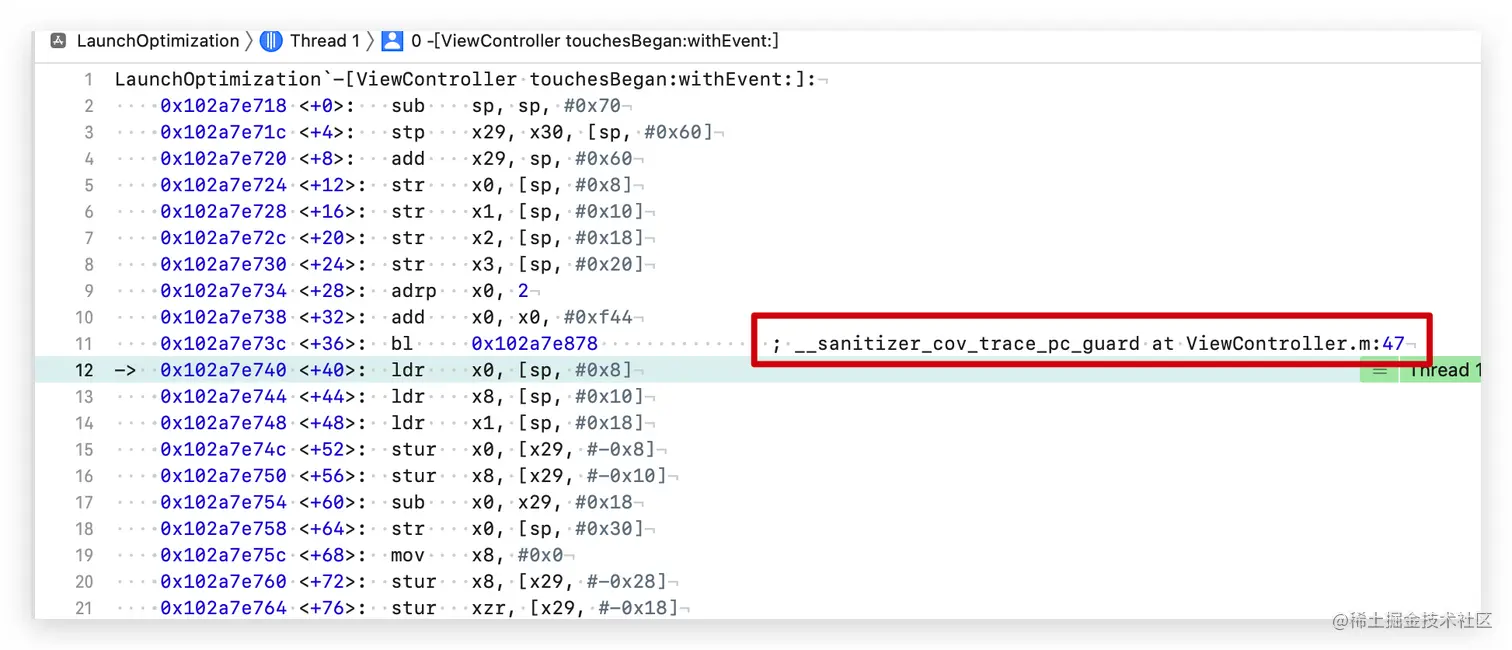The height and width of the screenshot is (650, 1512).
Task: Toggle a breakpoint on line 21 gutter
Action: pos(85,607)
